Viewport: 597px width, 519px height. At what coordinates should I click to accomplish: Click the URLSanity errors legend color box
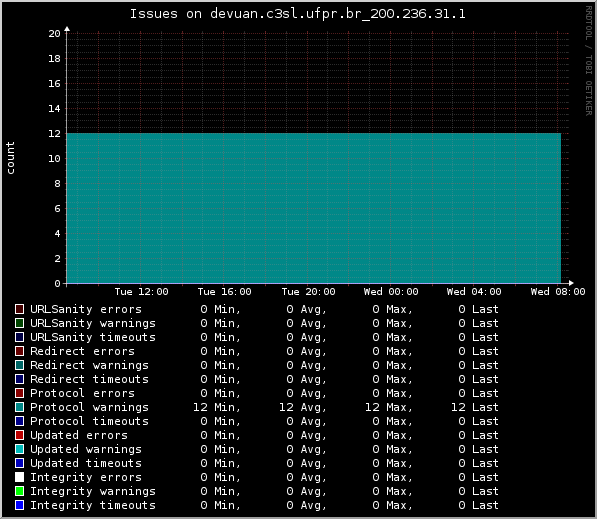pyautogui.click(x=19, y=309)
